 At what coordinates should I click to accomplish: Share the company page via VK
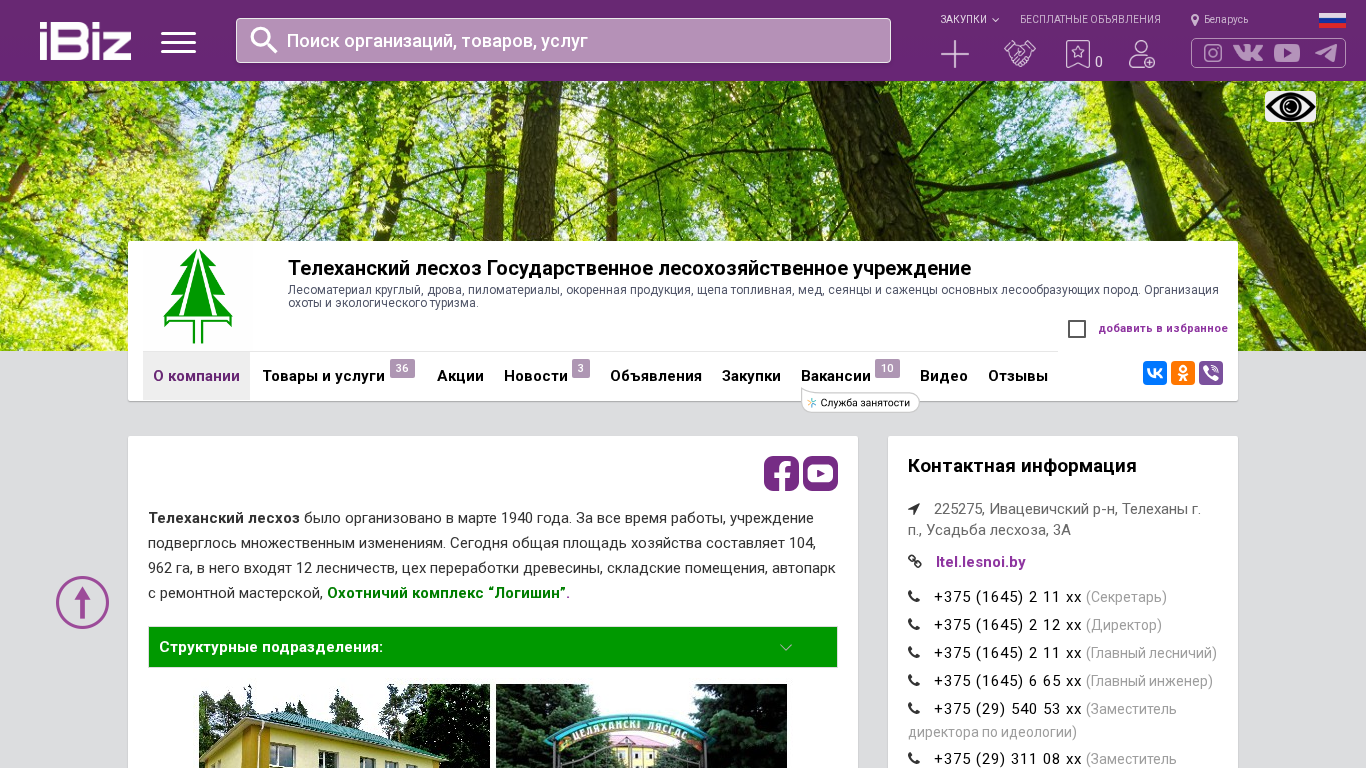1155,373
